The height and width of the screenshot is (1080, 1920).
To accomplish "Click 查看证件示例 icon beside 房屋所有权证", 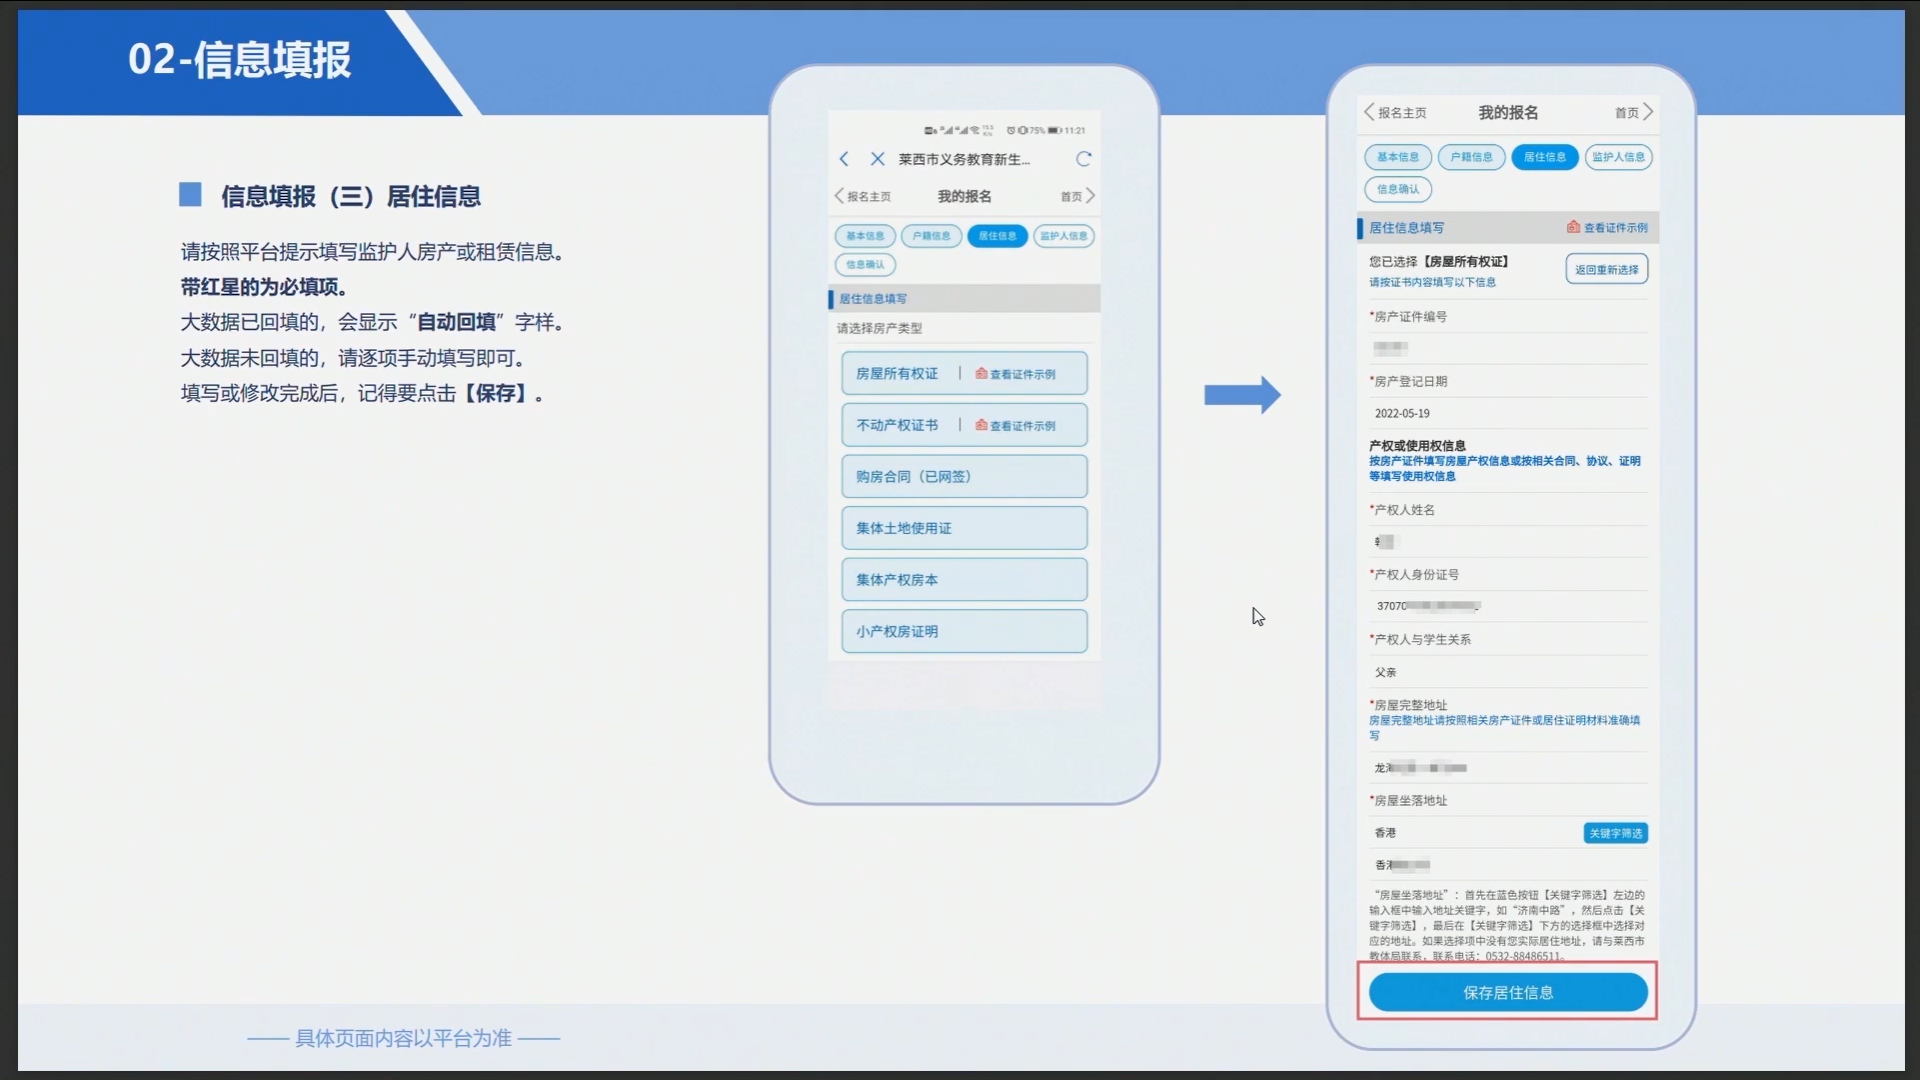I will click(981, 373).
